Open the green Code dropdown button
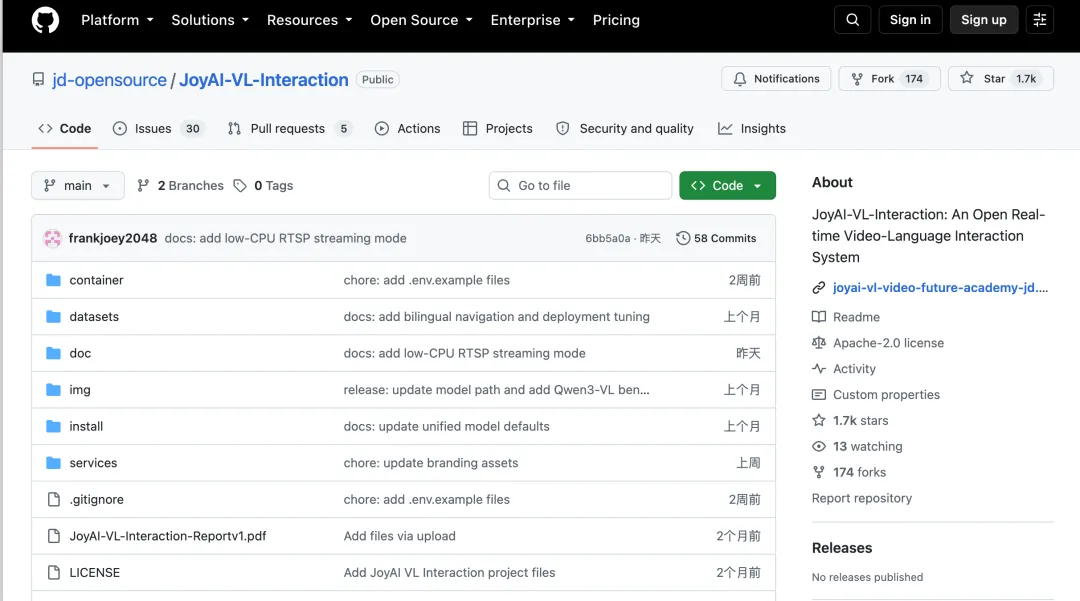This screenshot has width=1080, height=601. (727, 186)
